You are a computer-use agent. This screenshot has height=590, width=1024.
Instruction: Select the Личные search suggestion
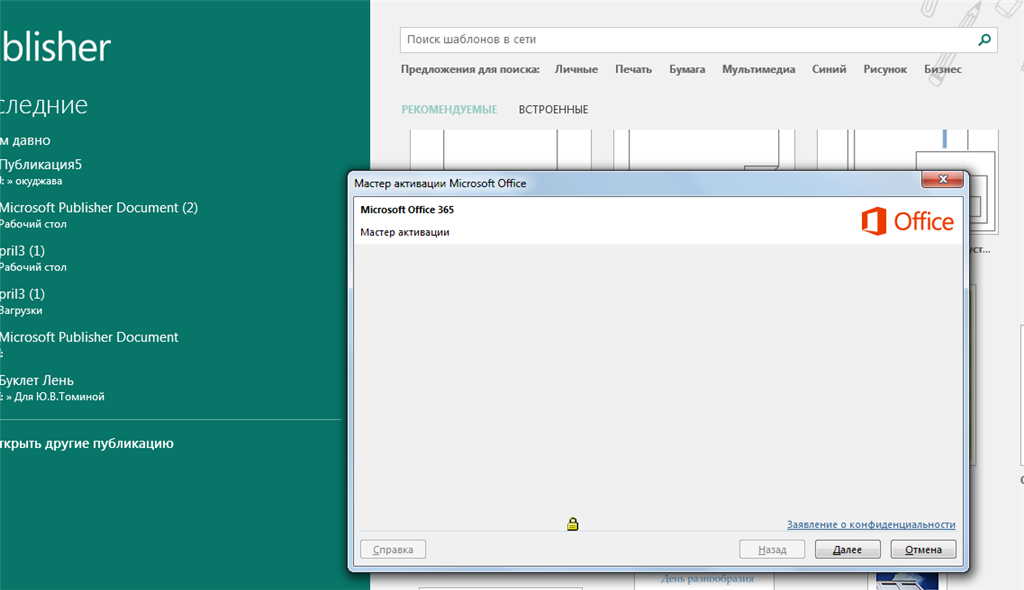[576, 69]
